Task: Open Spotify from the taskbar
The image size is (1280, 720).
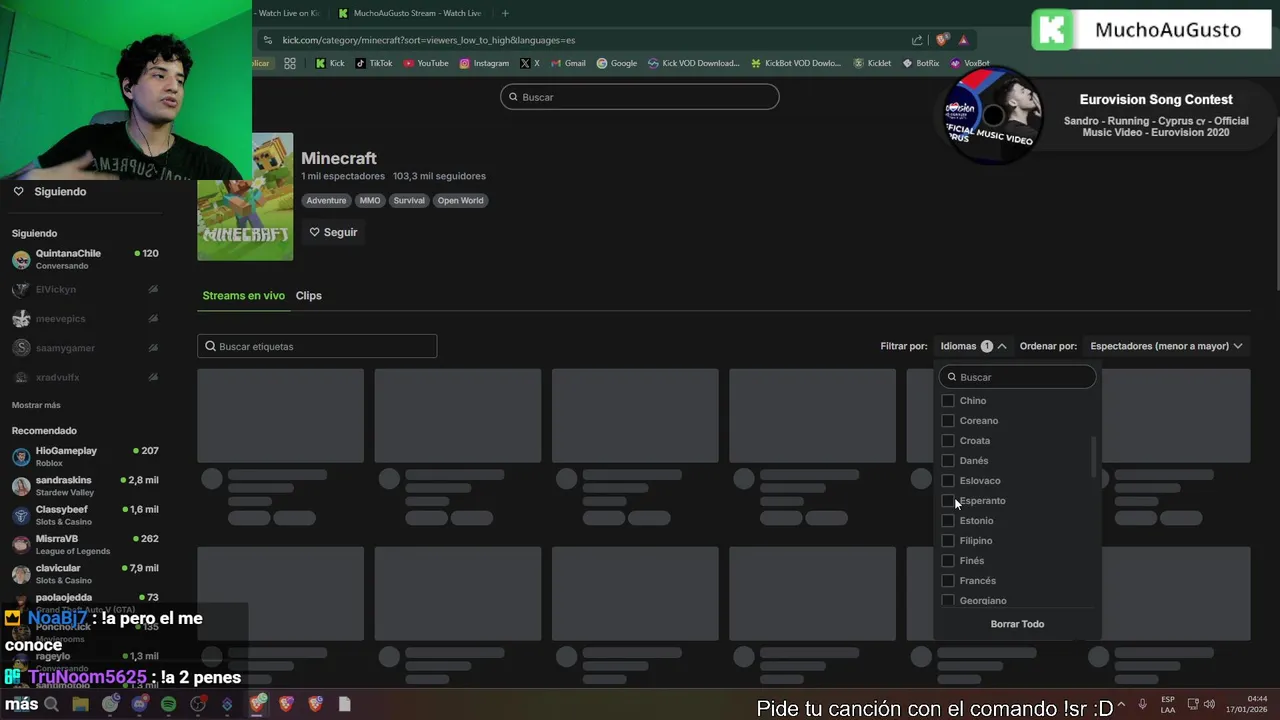Action: 168,704
